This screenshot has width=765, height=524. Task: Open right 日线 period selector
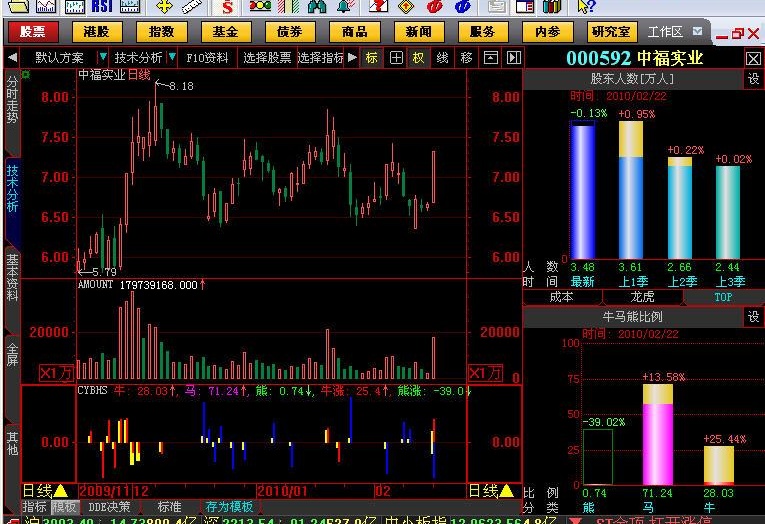pos(491,491)
